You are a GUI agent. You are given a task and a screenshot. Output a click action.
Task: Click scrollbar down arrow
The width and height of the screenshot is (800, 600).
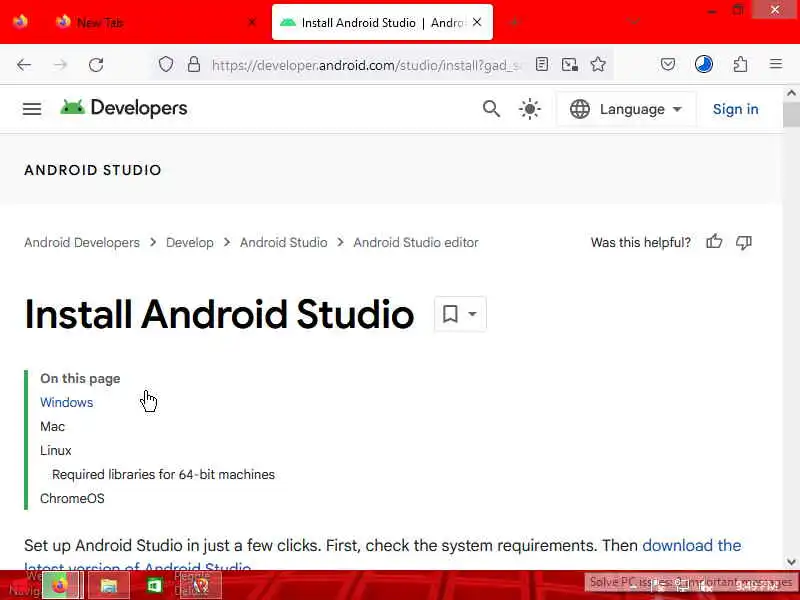(x=791, y=562)
